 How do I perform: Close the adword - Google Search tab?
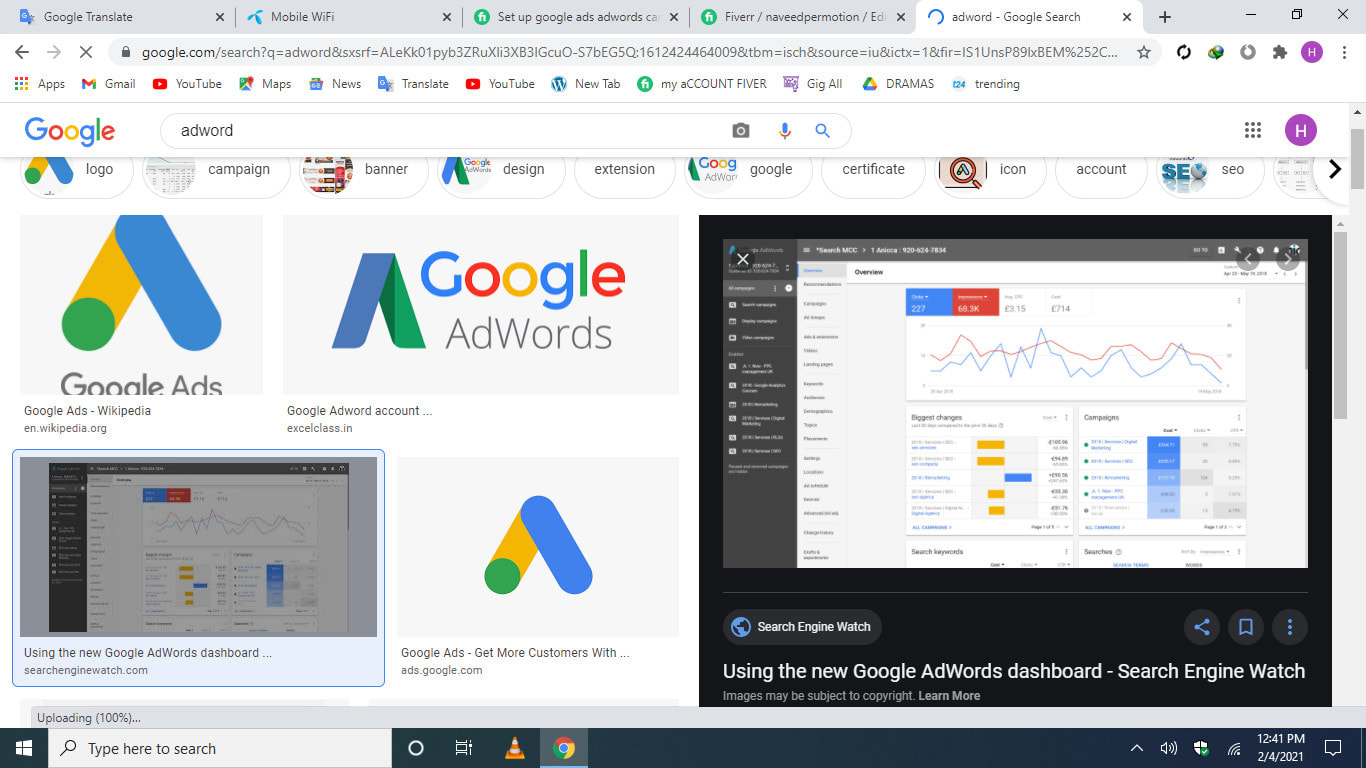tap(1127, 17)
